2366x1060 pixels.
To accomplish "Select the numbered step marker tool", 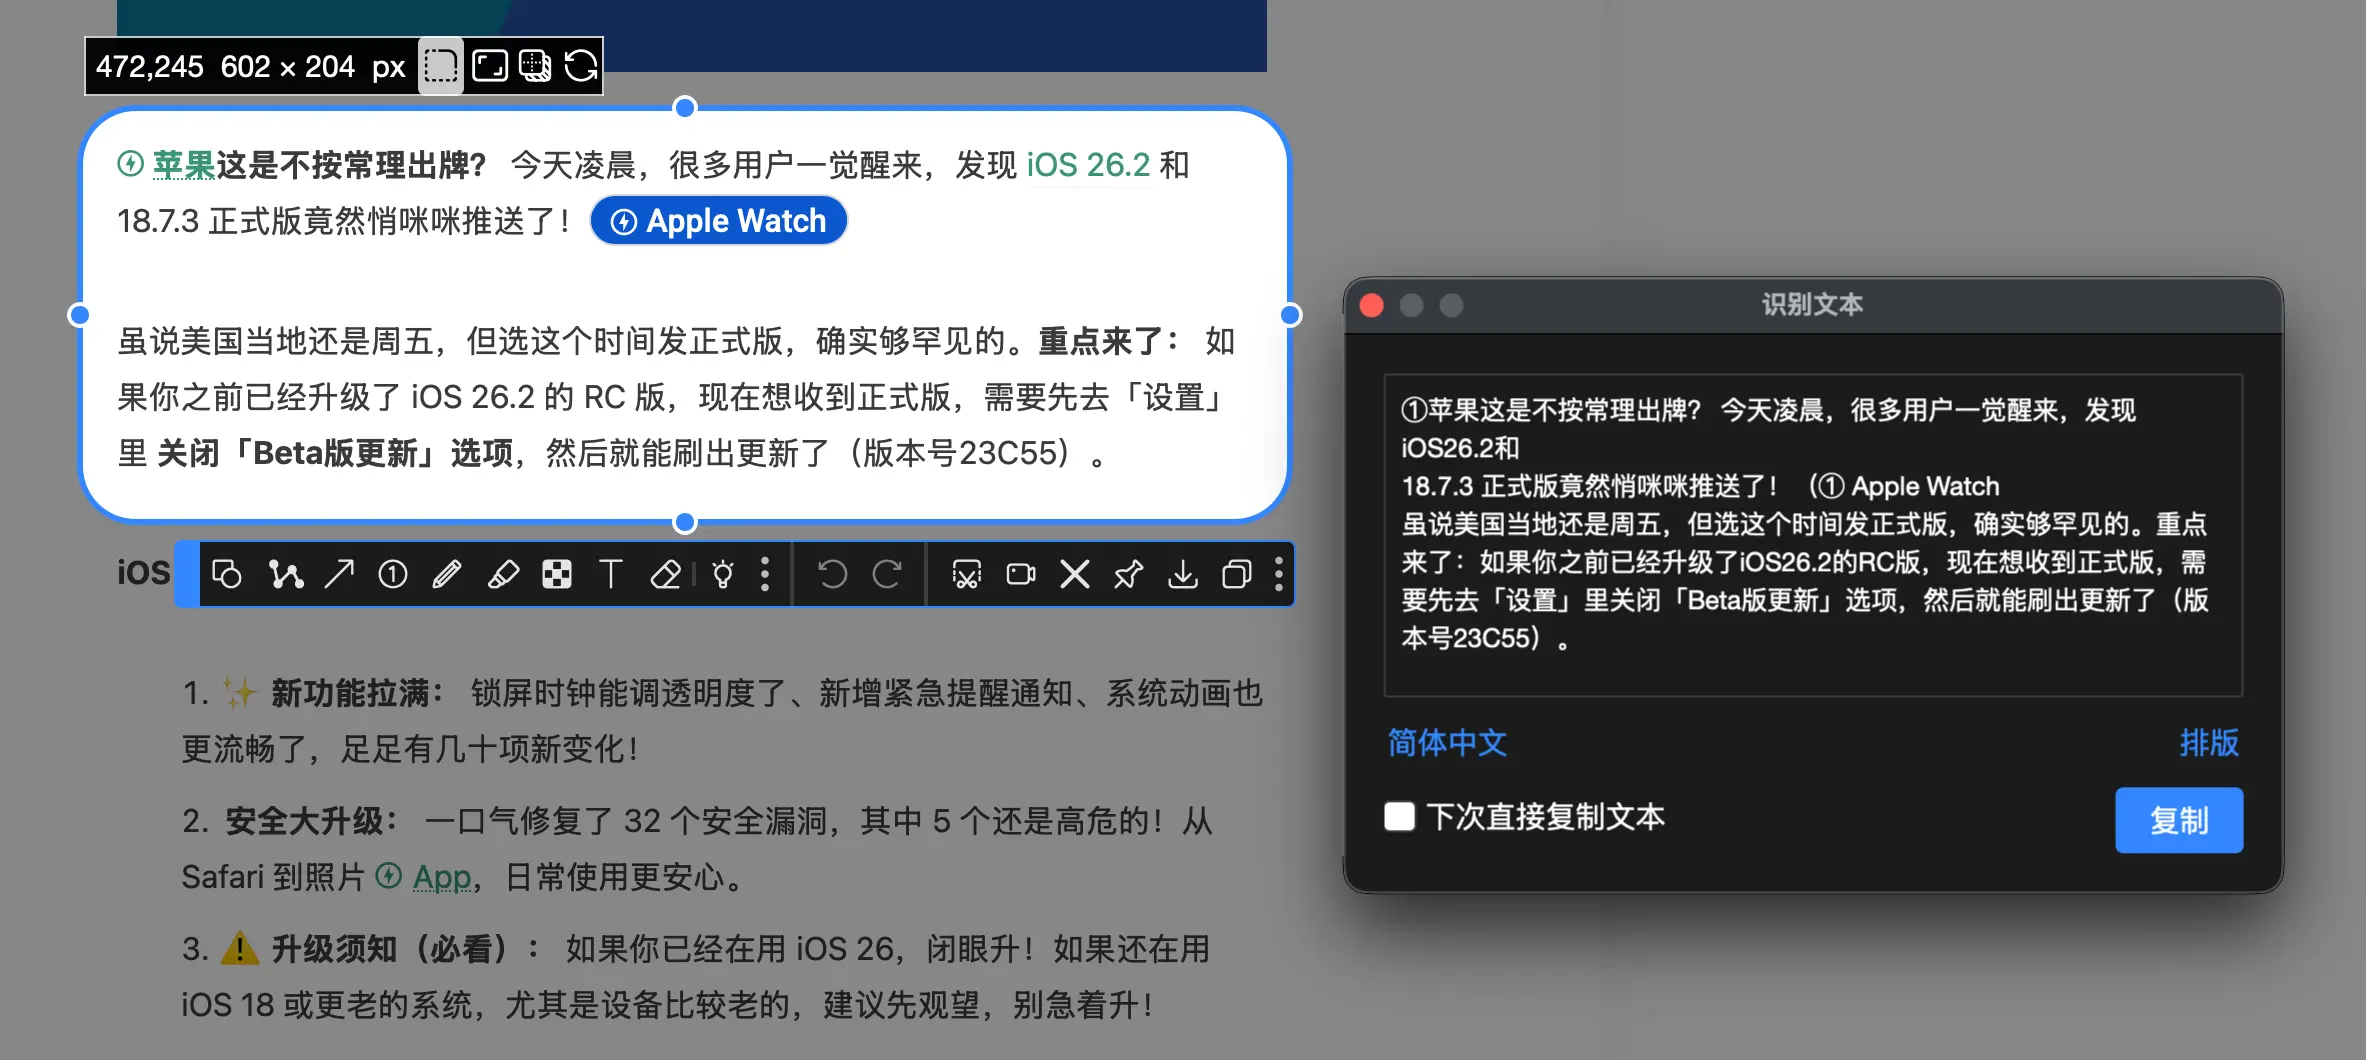I will tap(393, 574).
